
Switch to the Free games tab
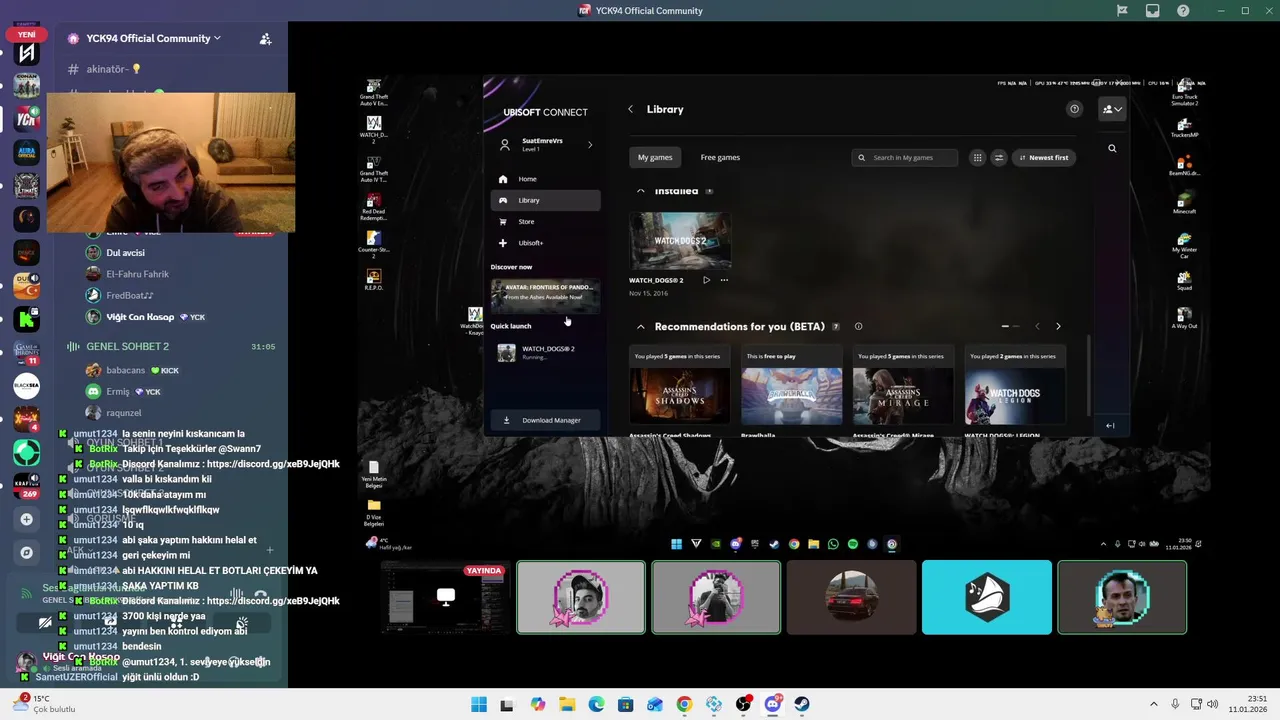720,157
